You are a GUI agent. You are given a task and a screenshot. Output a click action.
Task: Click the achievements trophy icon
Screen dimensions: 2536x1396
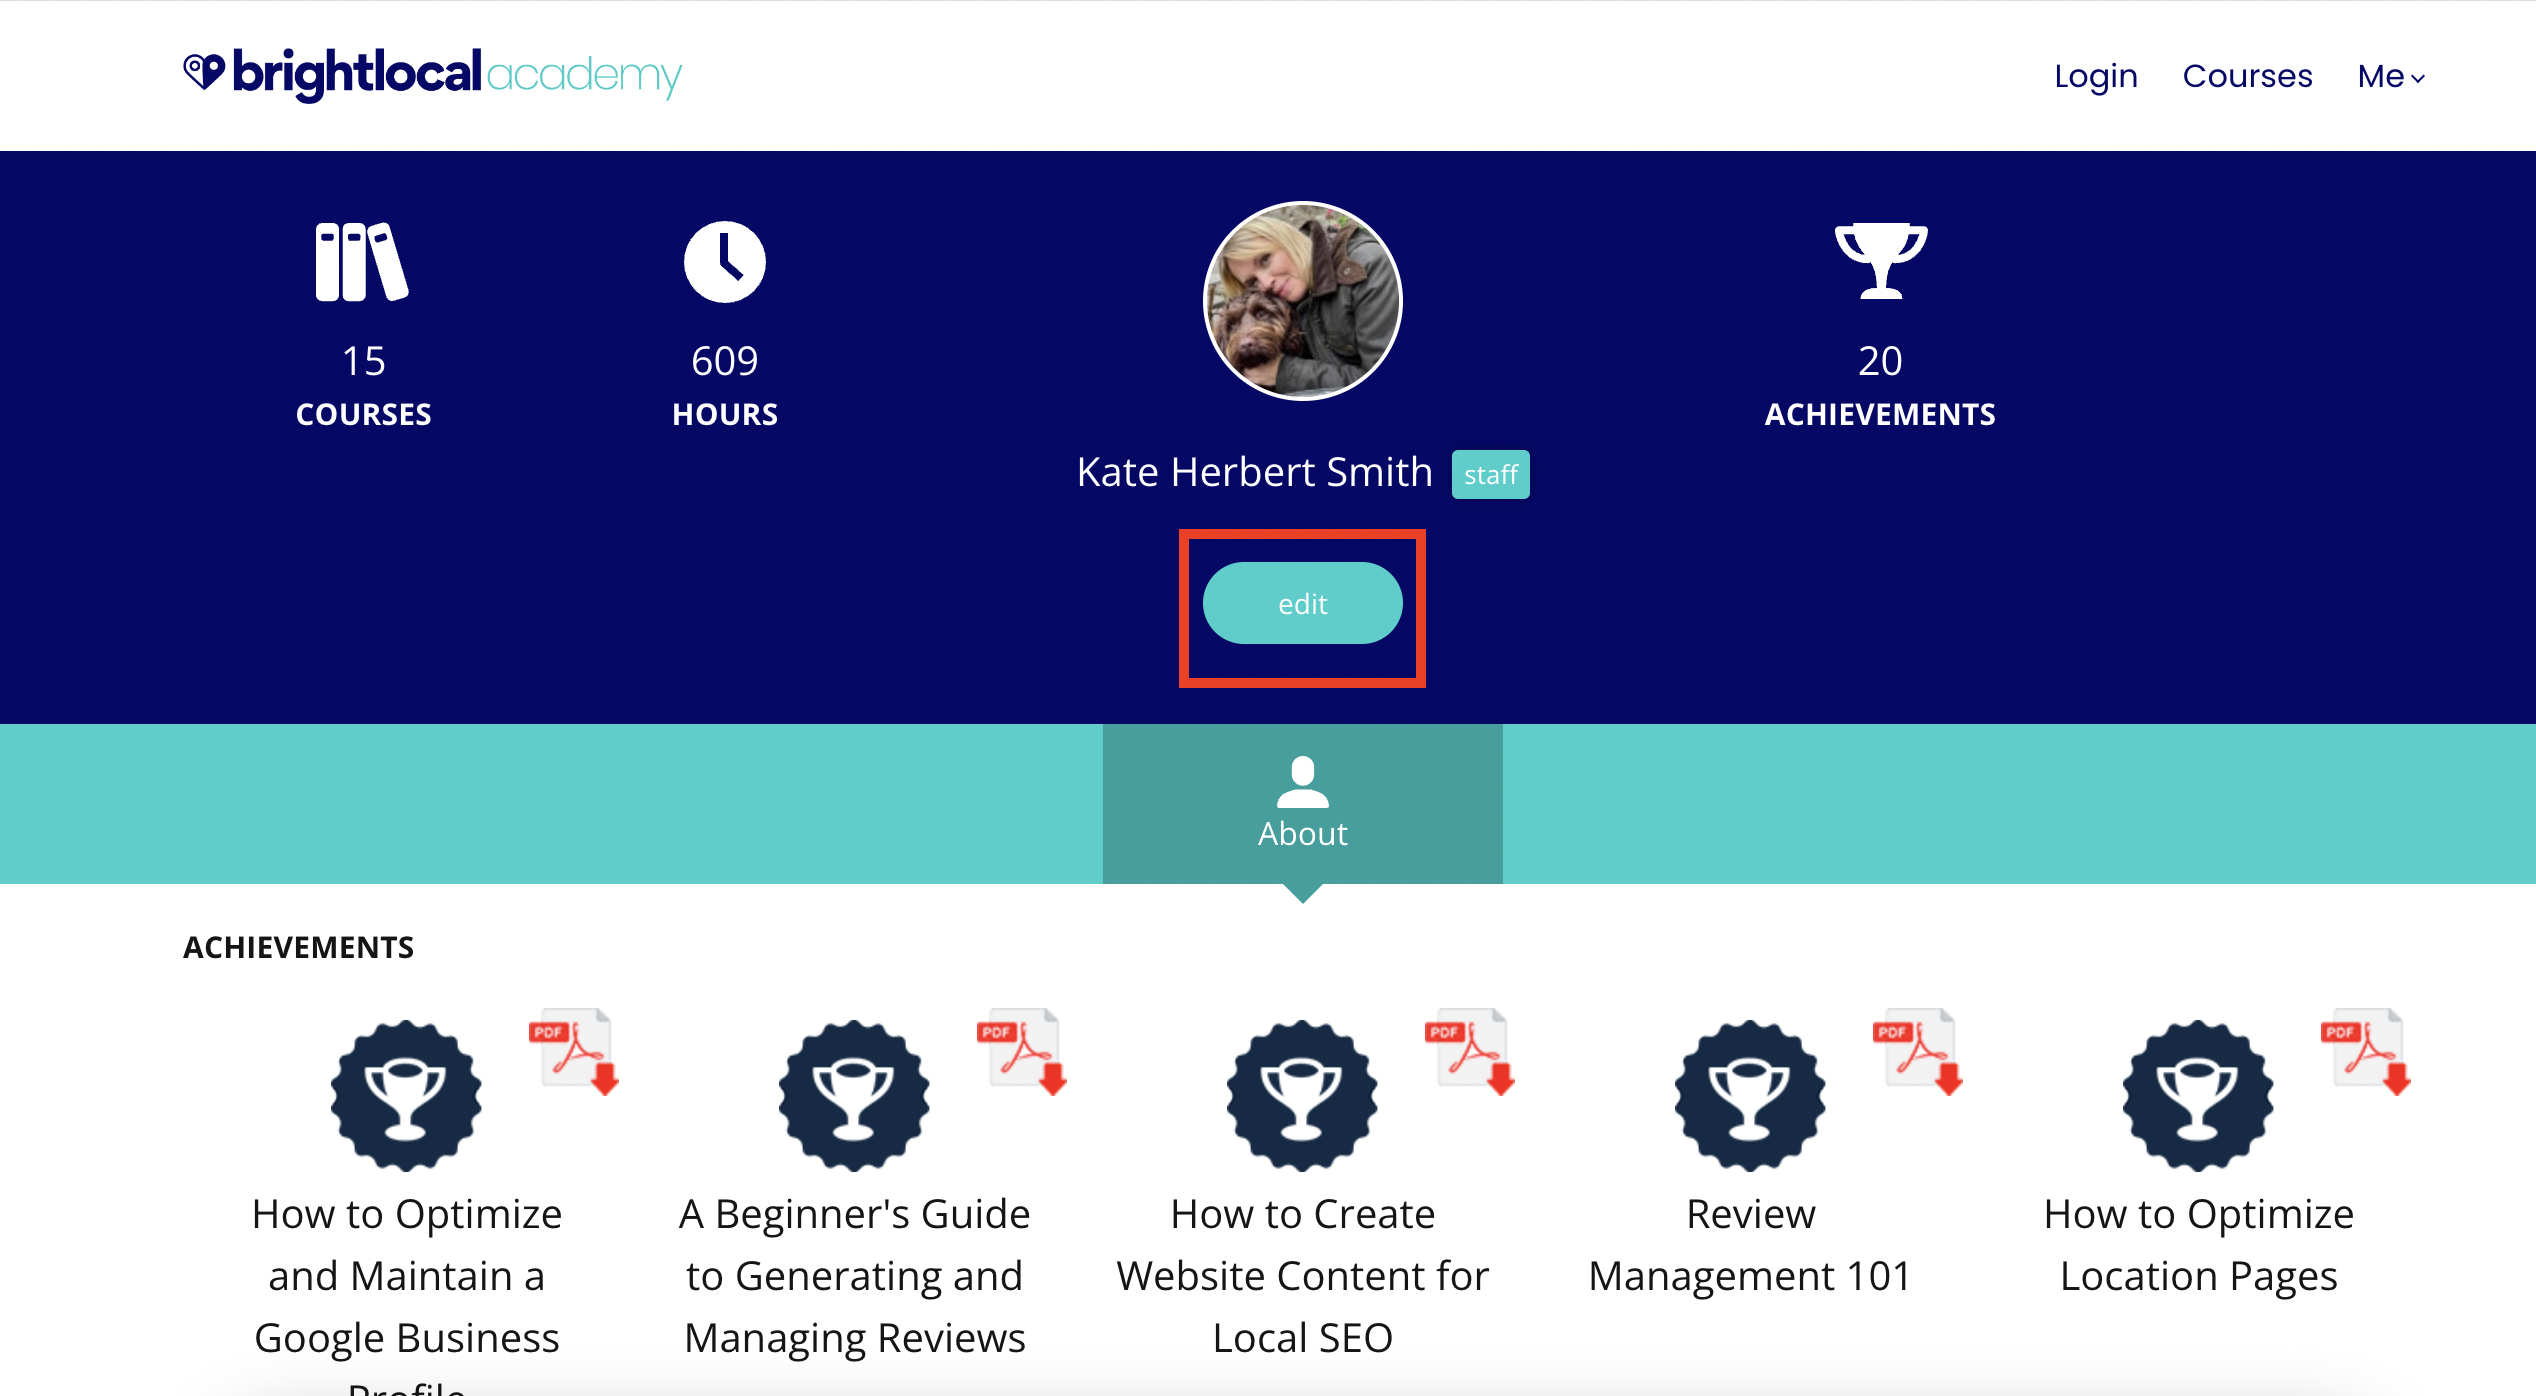pos(1881,261)
